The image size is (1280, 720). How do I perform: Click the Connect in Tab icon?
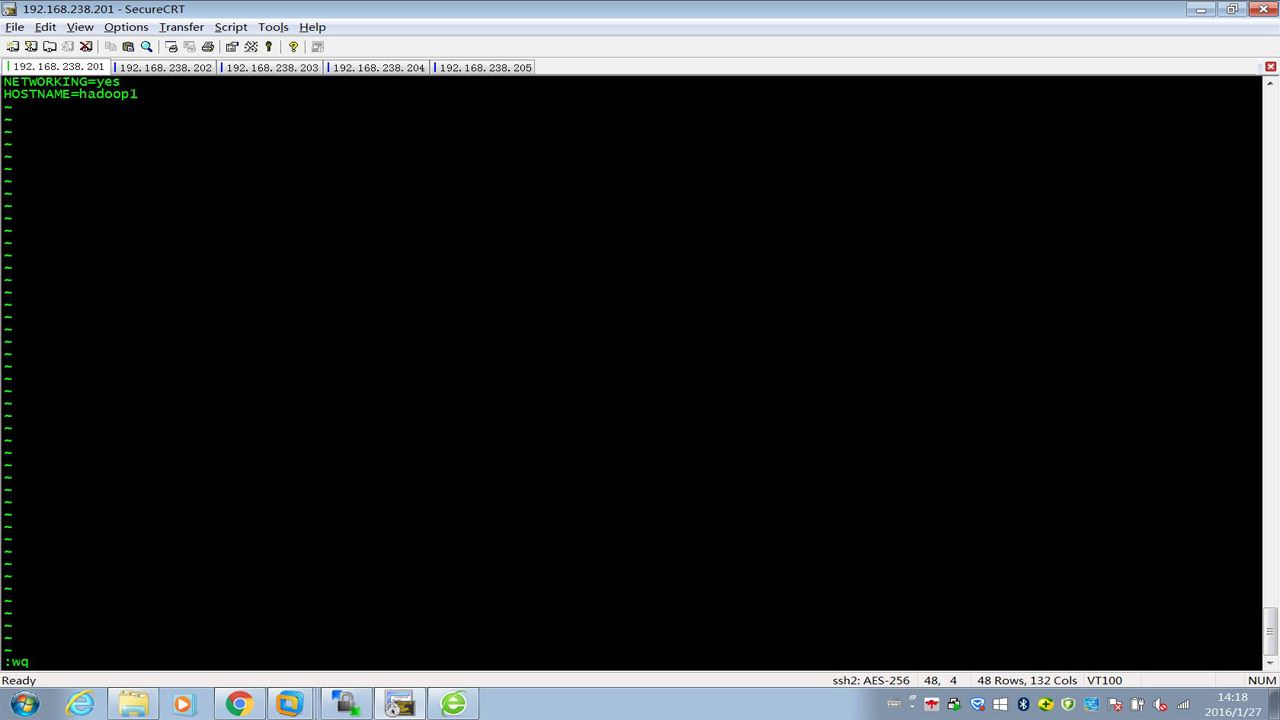click(x=50, y=46)
